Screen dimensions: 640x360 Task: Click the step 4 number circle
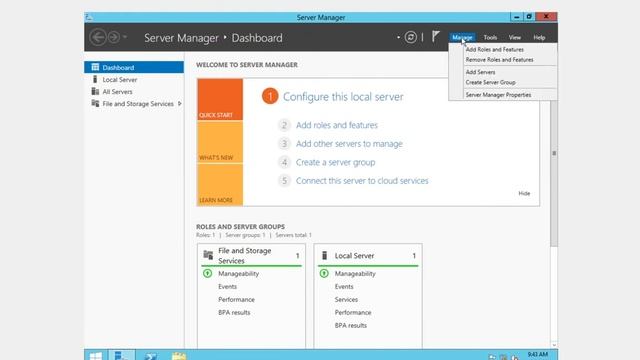coord(284,162)
